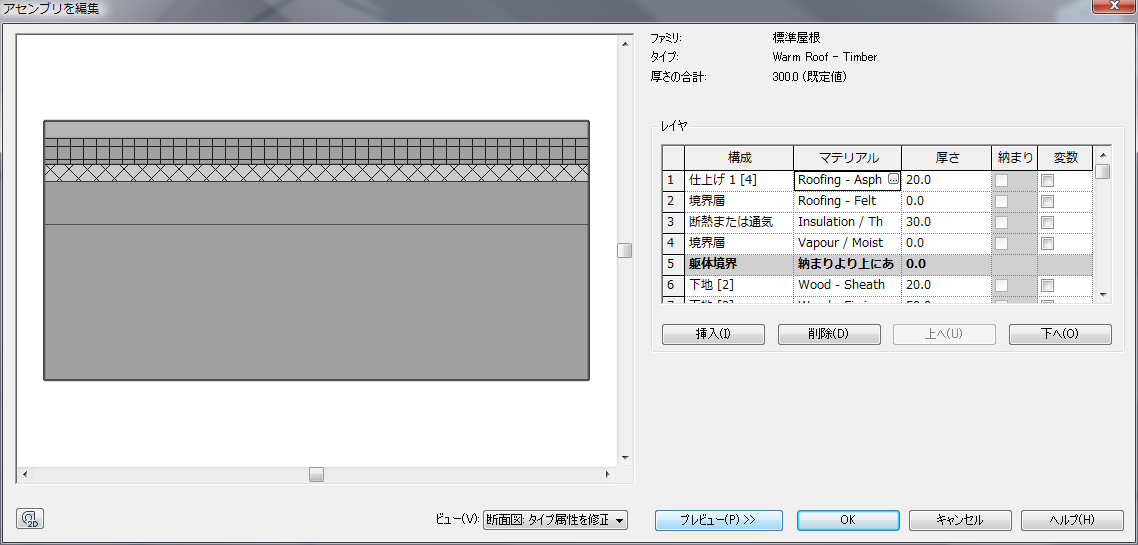Click the プレビュー(P) >> button
1138x545 pixels.
(x=719, y=520)
